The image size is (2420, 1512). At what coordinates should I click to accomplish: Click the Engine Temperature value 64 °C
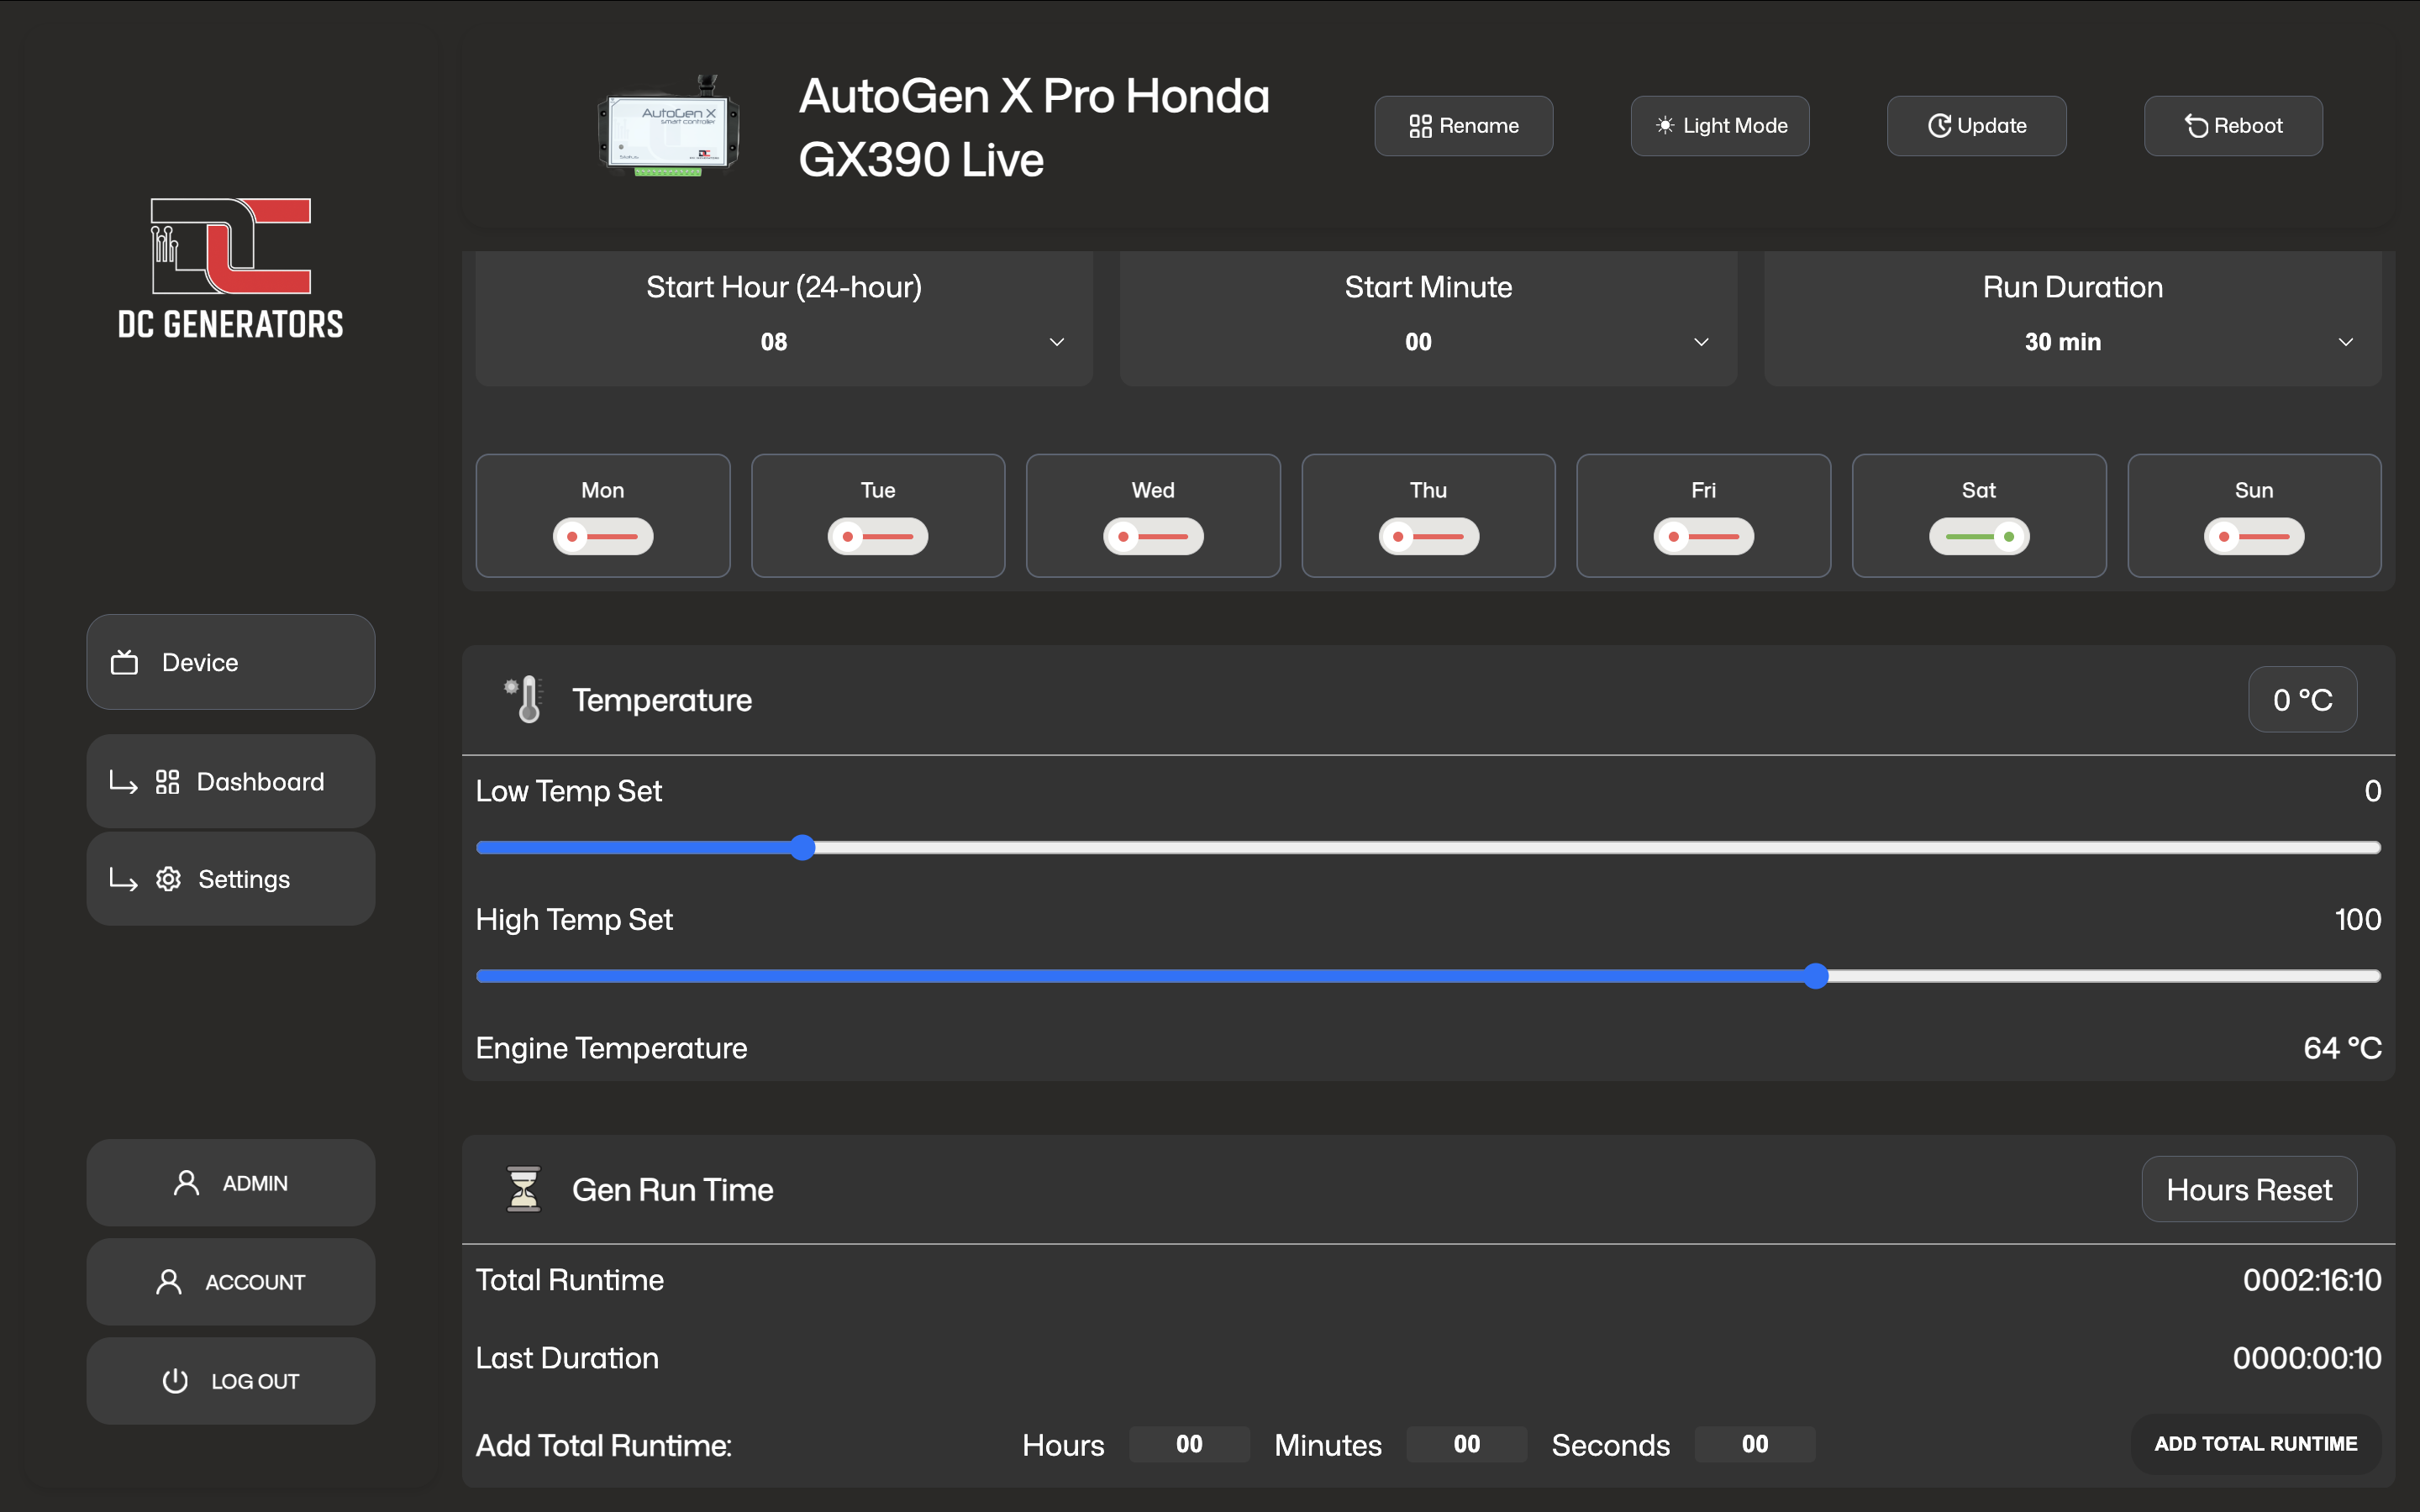(2342, 1048)
